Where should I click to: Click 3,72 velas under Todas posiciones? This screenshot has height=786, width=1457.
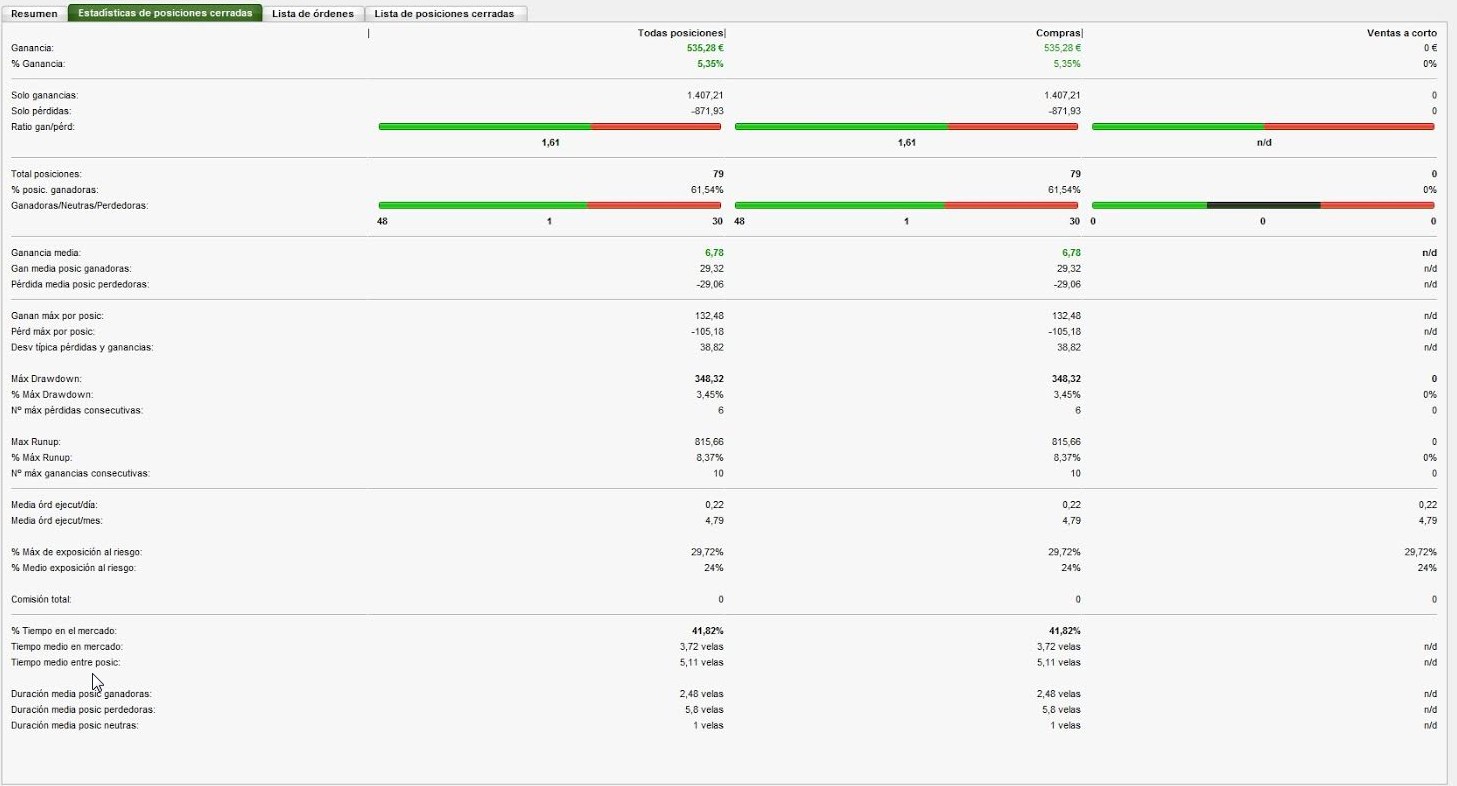[x=702, y=647]
